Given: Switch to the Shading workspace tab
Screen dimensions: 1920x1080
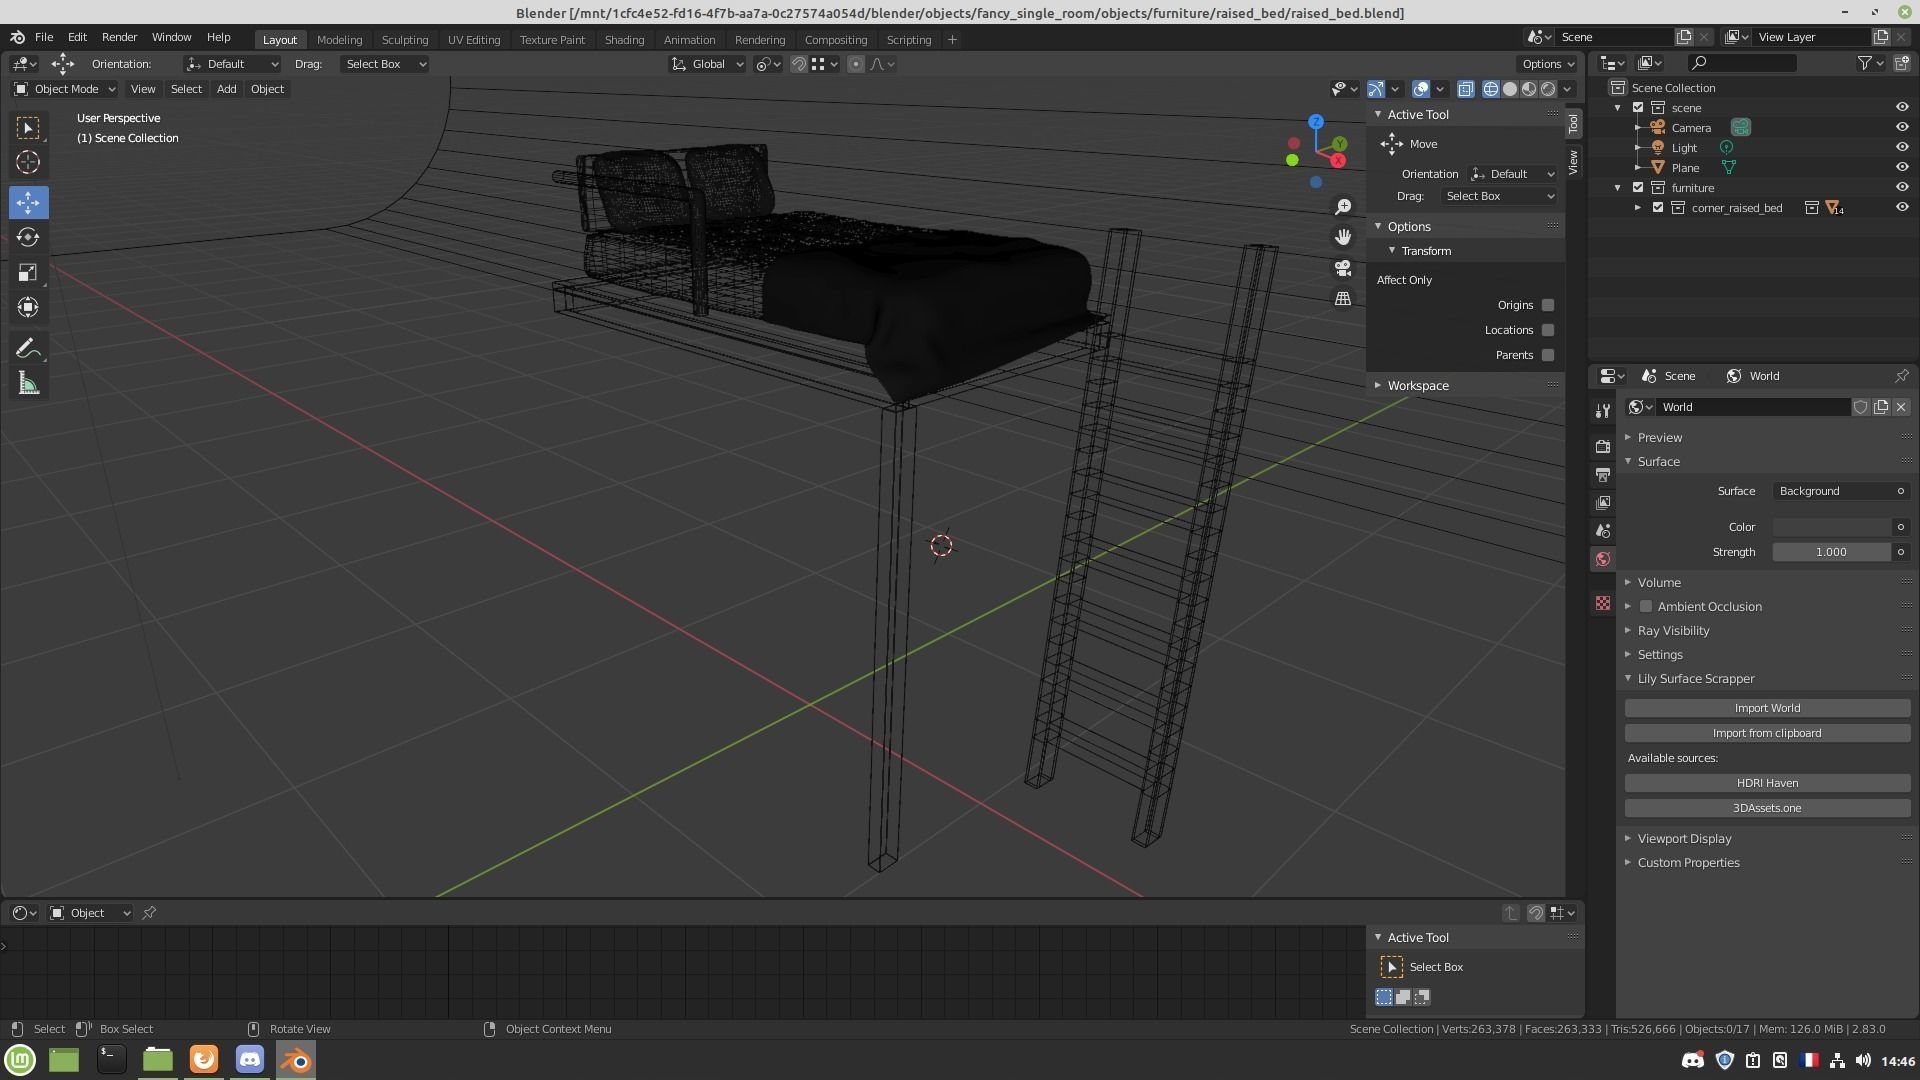Looking at the screenshot, I should [x=624, y=40].
